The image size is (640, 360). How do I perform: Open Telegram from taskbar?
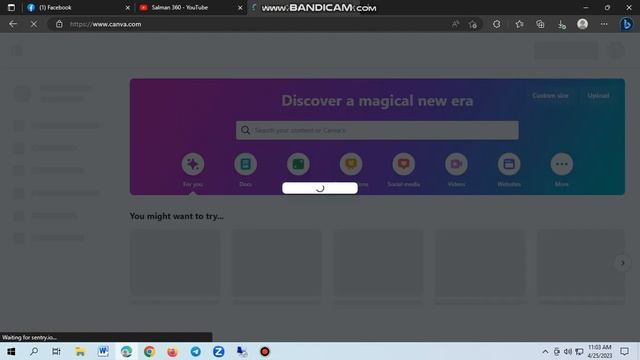pos(196,351)
